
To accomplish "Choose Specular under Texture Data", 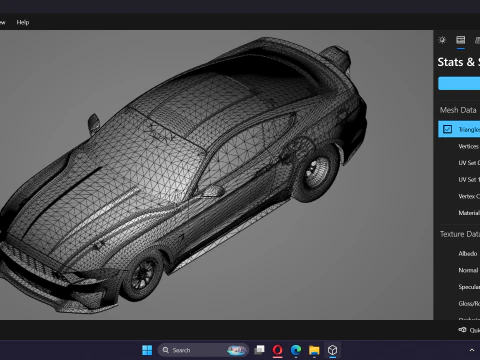I will pos(469,287).
